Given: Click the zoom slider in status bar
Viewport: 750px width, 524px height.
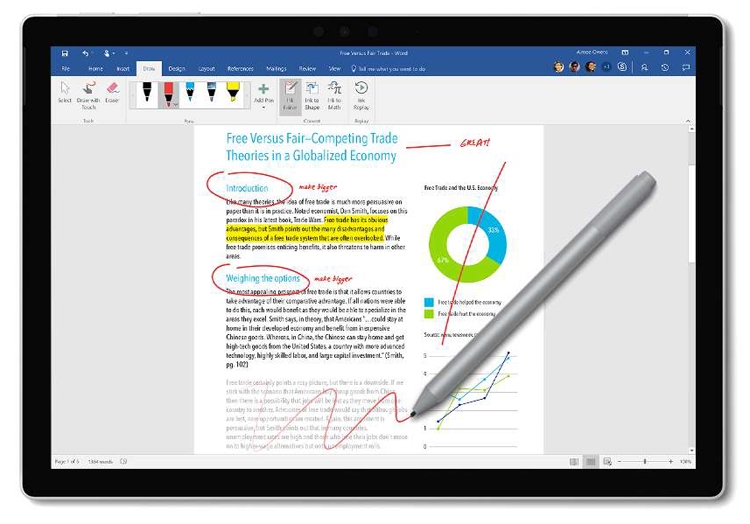Looking at the screenshot, I should tap(645, 461).
